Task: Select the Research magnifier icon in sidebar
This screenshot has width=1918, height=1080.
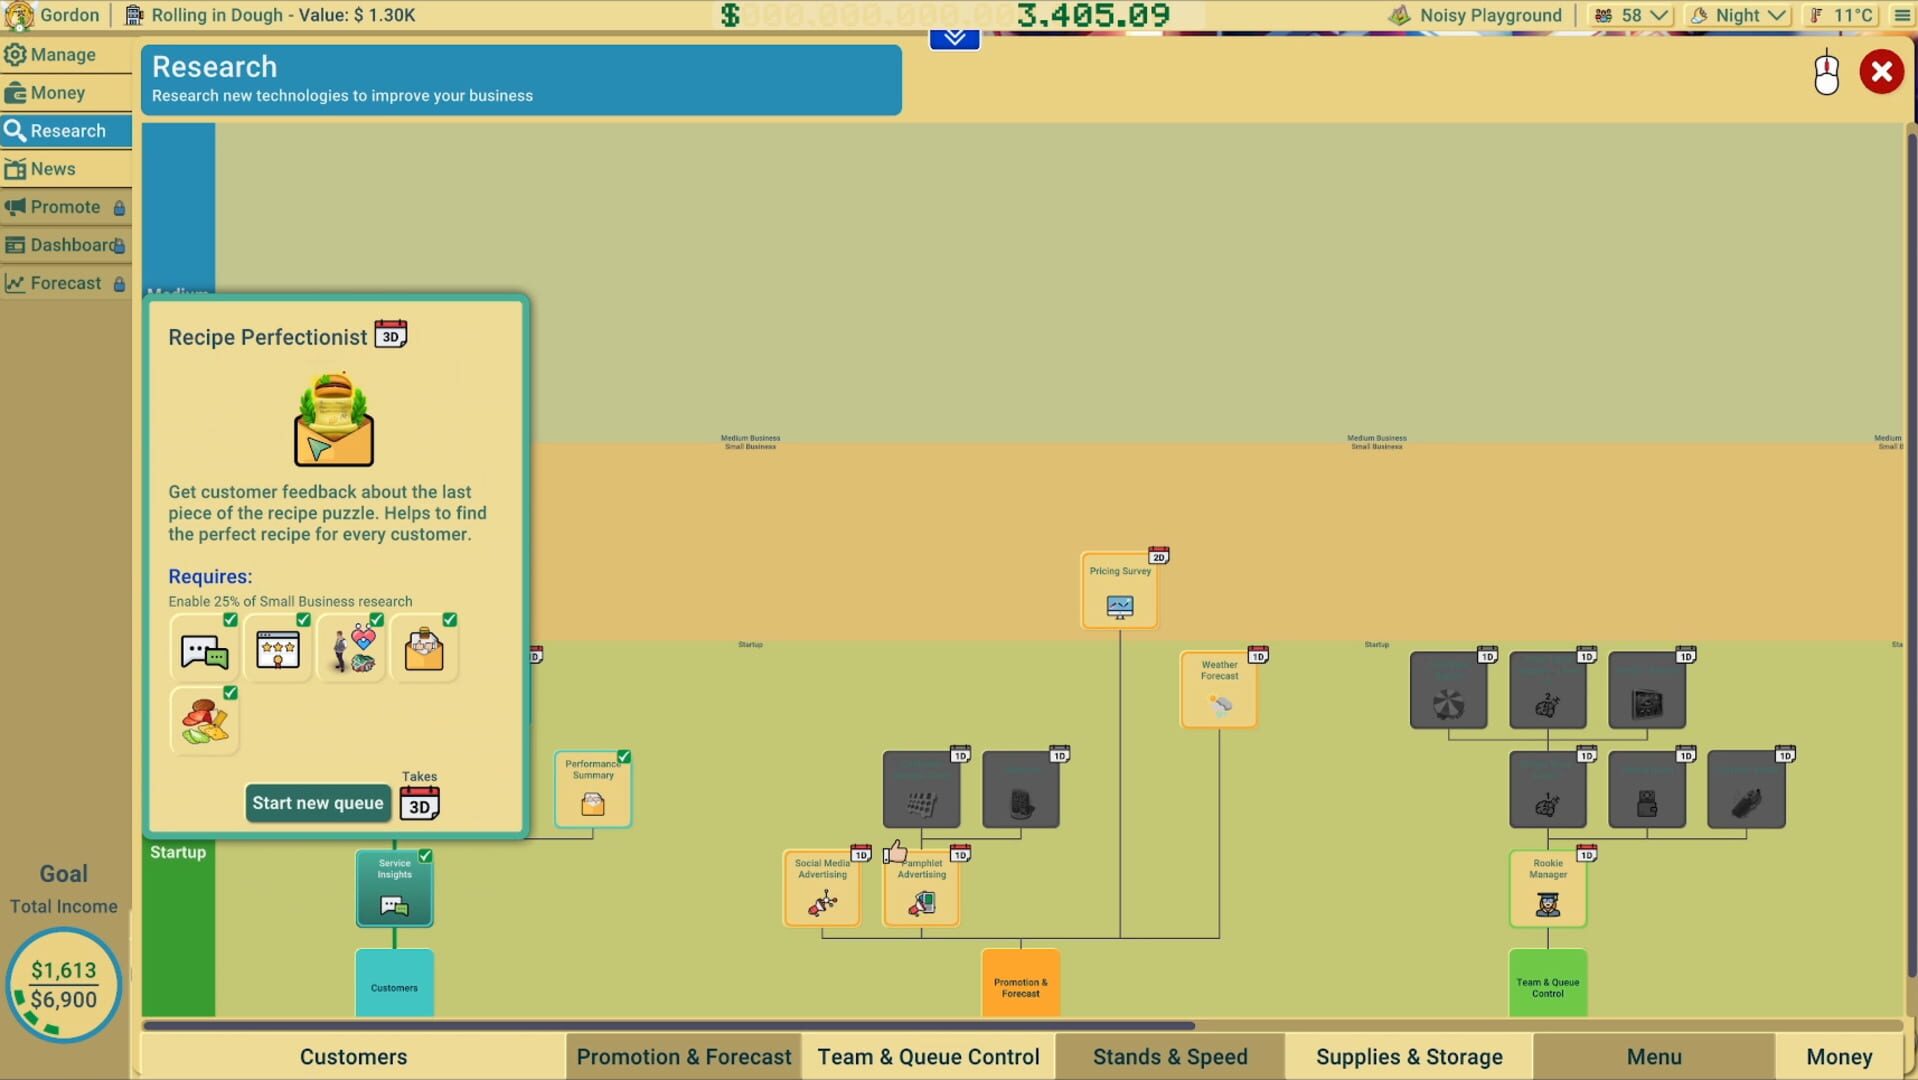Action: point(16,130)
